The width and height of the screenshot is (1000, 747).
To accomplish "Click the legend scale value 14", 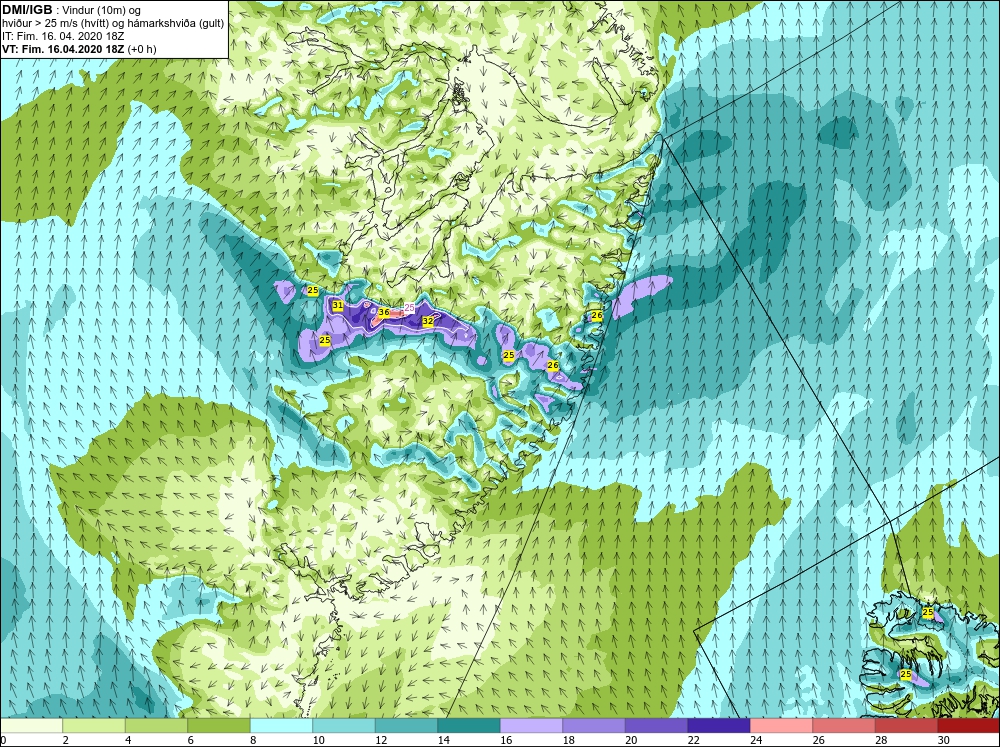I will click(443, 740).
